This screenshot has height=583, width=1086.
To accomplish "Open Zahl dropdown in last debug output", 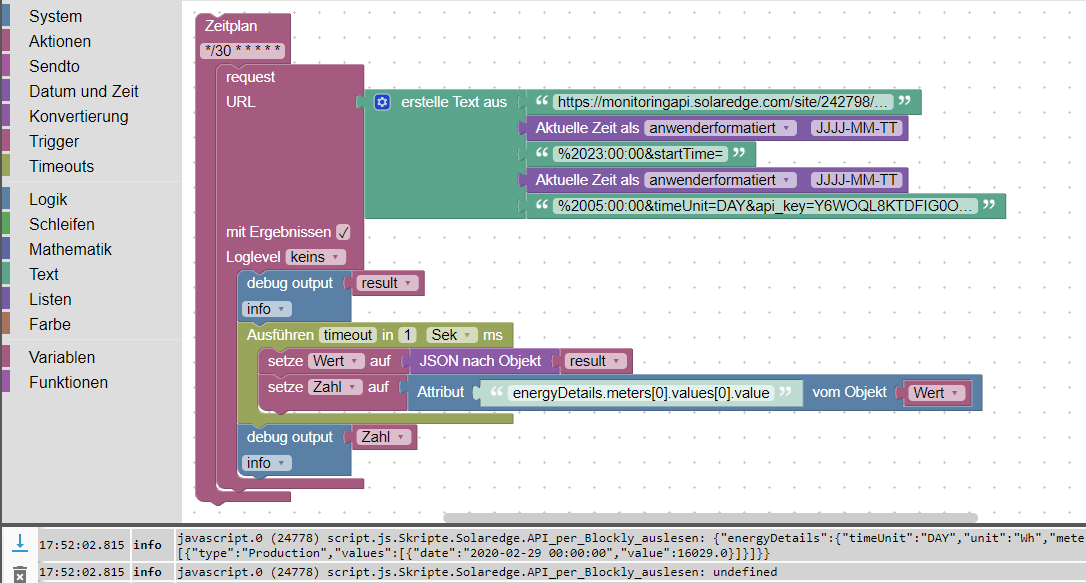I will point(383,437).
